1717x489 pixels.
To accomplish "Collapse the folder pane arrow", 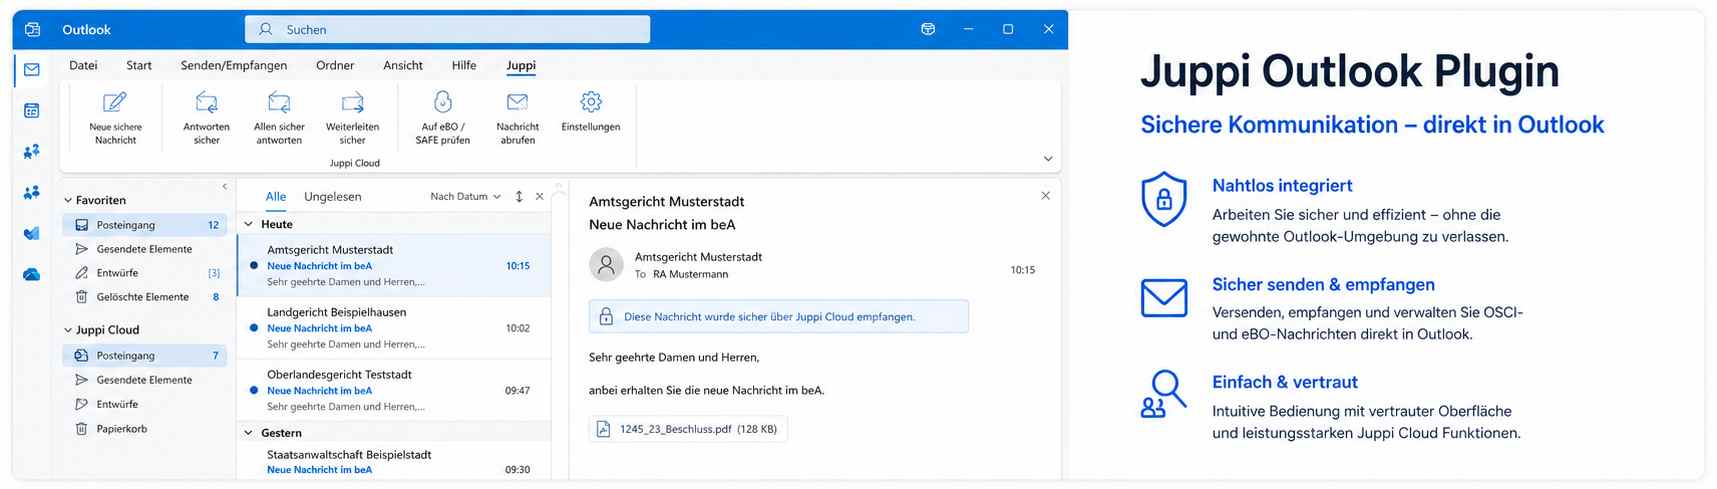I will click(x=224, y=187).
